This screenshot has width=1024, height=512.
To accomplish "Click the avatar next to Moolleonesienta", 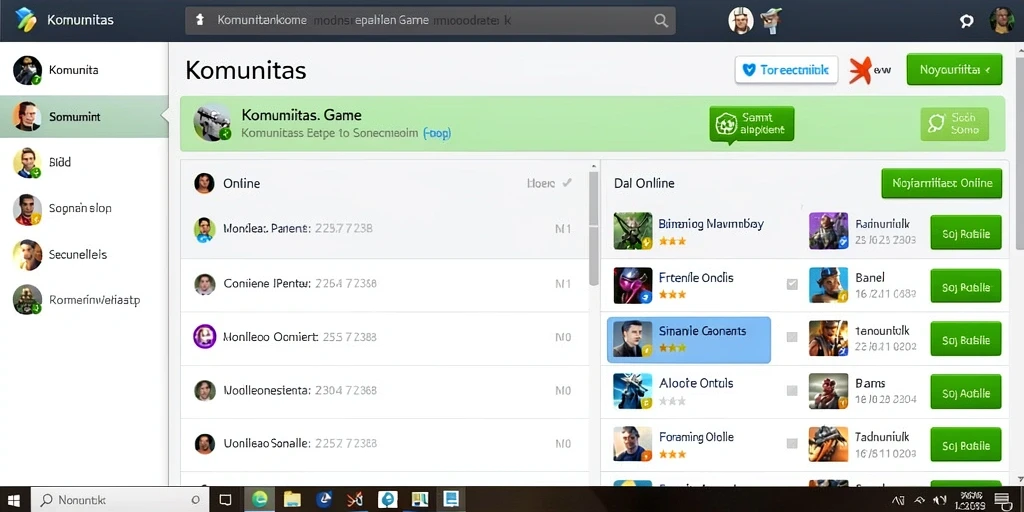I will [x=204, y=391].
